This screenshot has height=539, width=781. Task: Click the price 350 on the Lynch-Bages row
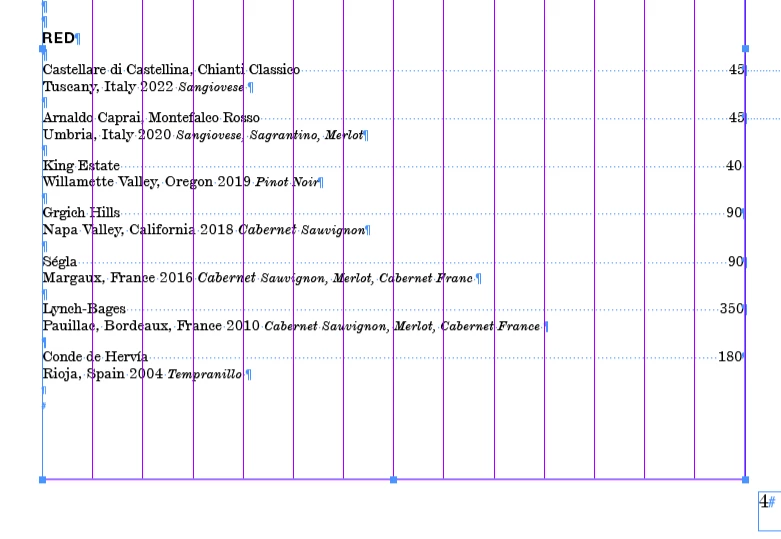[732, 309]
